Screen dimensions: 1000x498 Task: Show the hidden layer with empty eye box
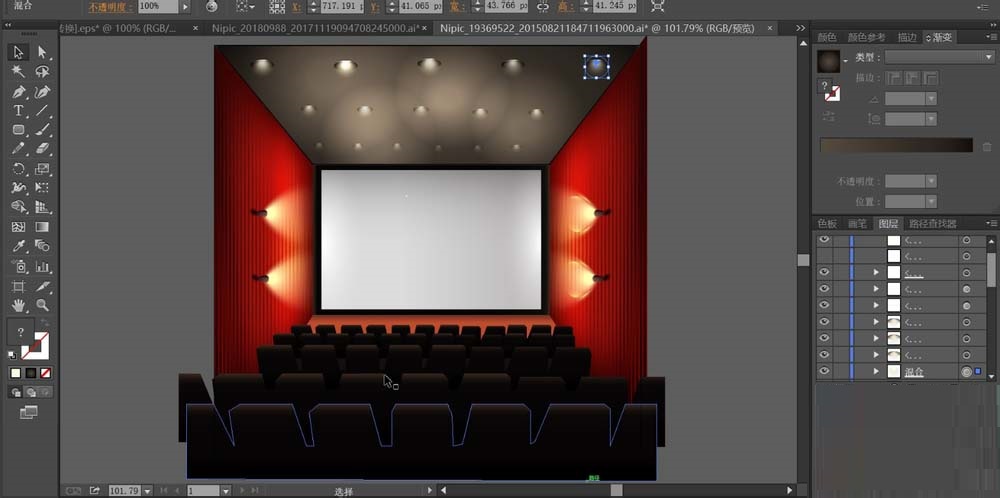tap(824, 256)
